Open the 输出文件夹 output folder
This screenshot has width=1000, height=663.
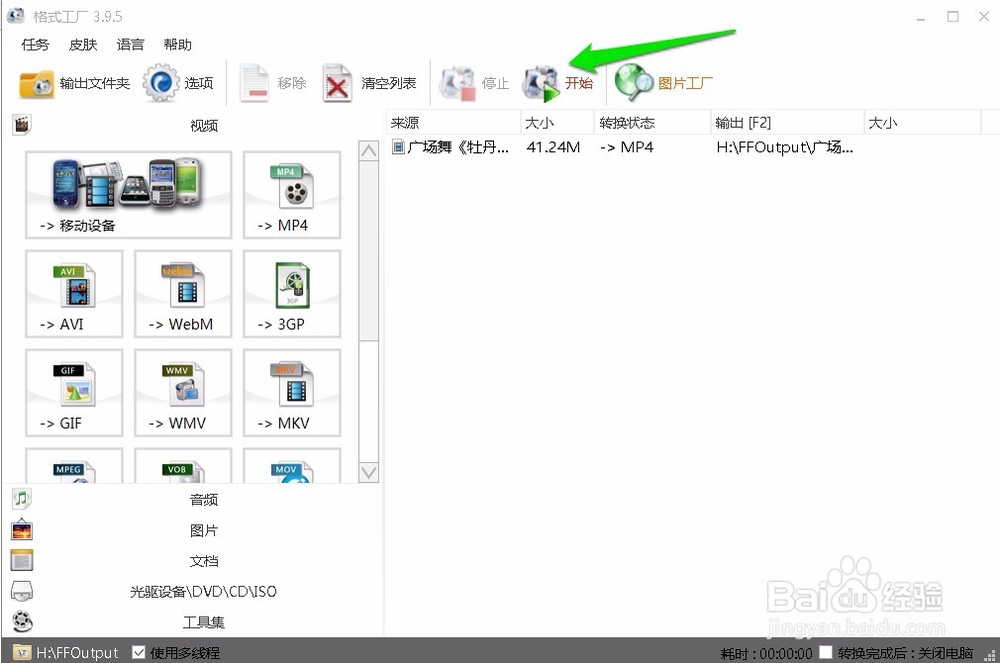click(74, 84)
